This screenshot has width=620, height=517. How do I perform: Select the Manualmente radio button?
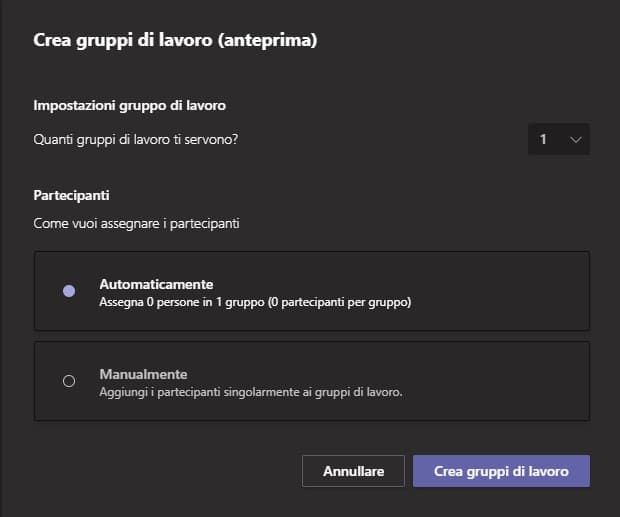coord(69,381)
